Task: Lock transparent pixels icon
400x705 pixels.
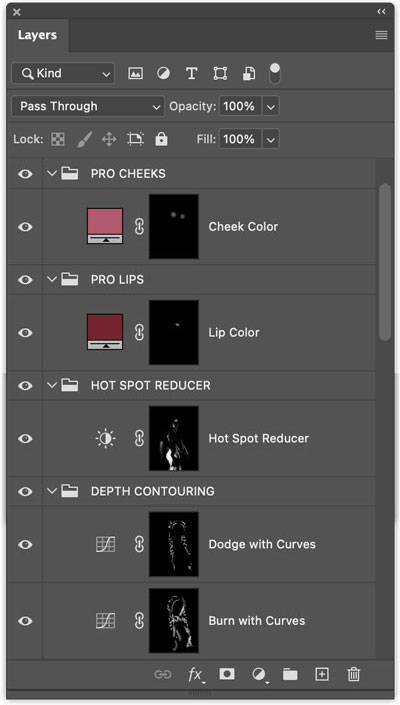Action: [x=58, y=139]
